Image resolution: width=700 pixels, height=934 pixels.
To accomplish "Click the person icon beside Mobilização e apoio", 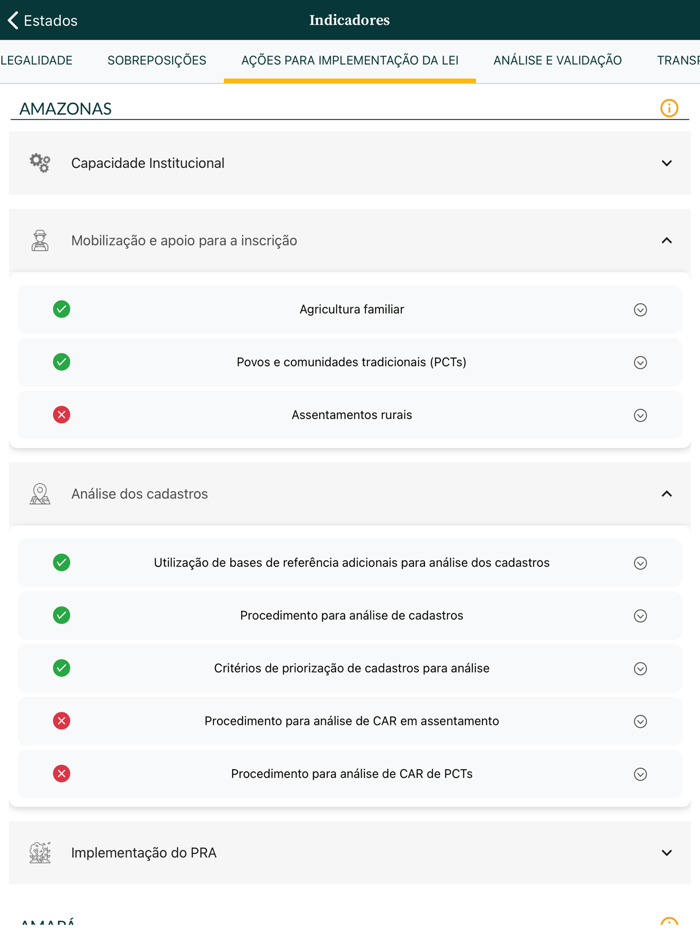I will [x=39, y=240].
